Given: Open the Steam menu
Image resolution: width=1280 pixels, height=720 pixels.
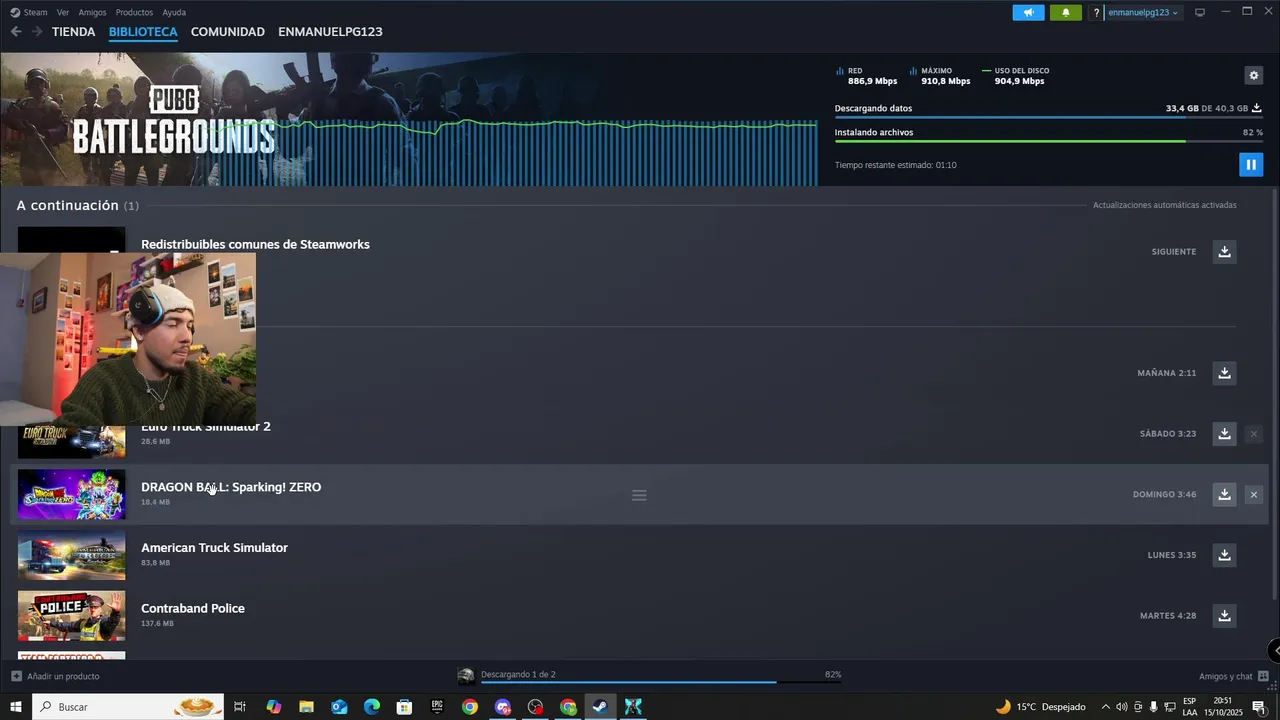Looking at the screenshot, I should [29, 12].
